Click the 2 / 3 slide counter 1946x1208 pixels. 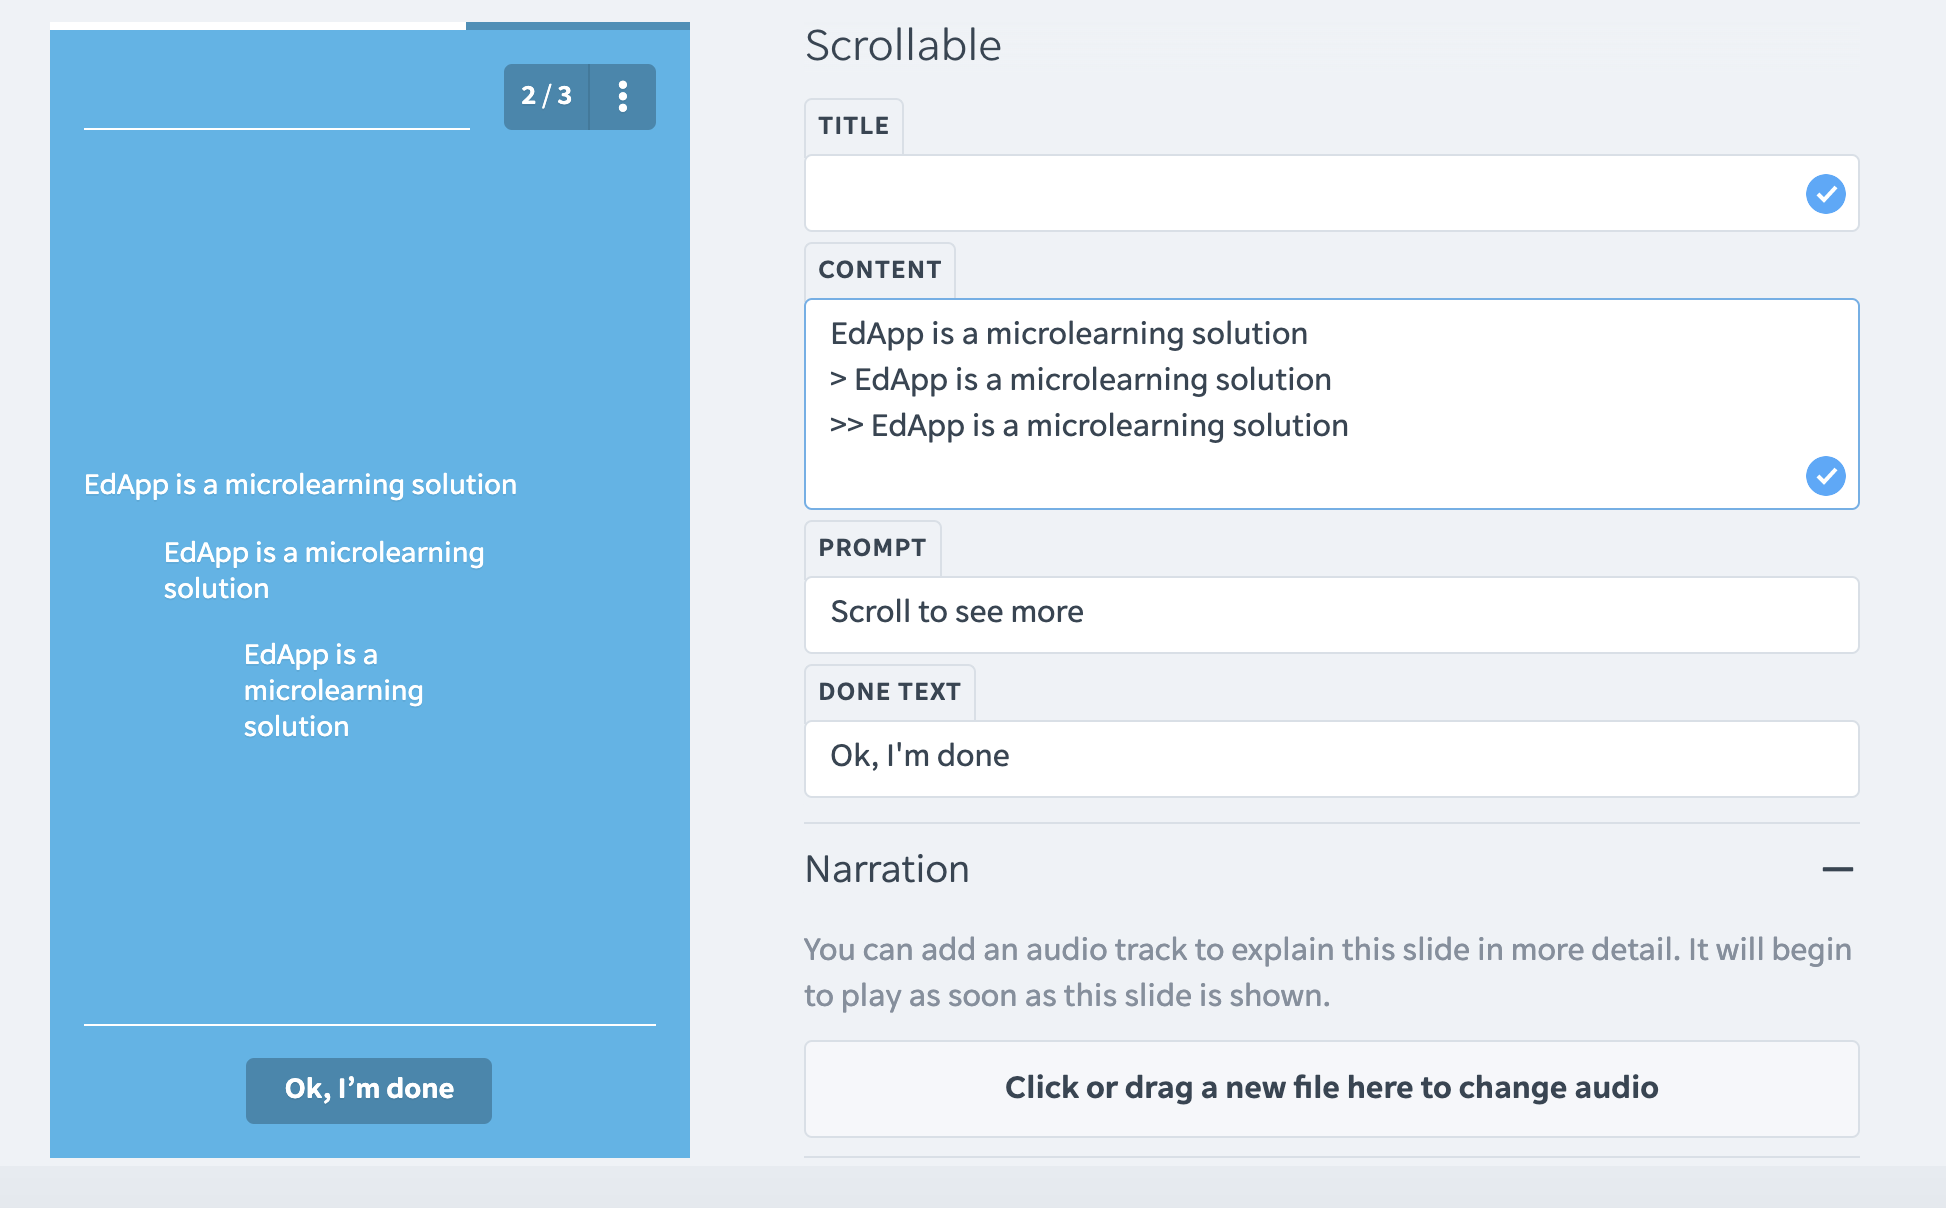547,97
